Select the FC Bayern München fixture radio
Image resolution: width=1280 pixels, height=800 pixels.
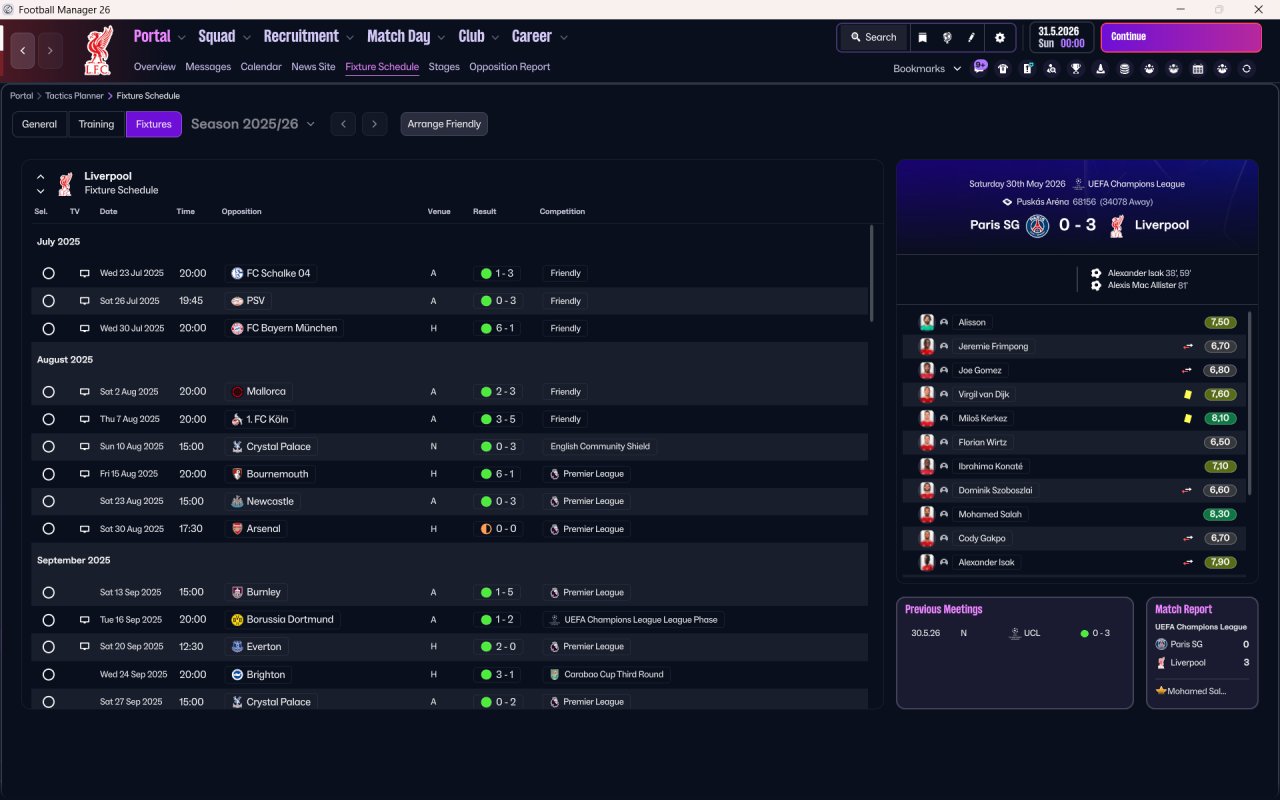pos(48,328)
